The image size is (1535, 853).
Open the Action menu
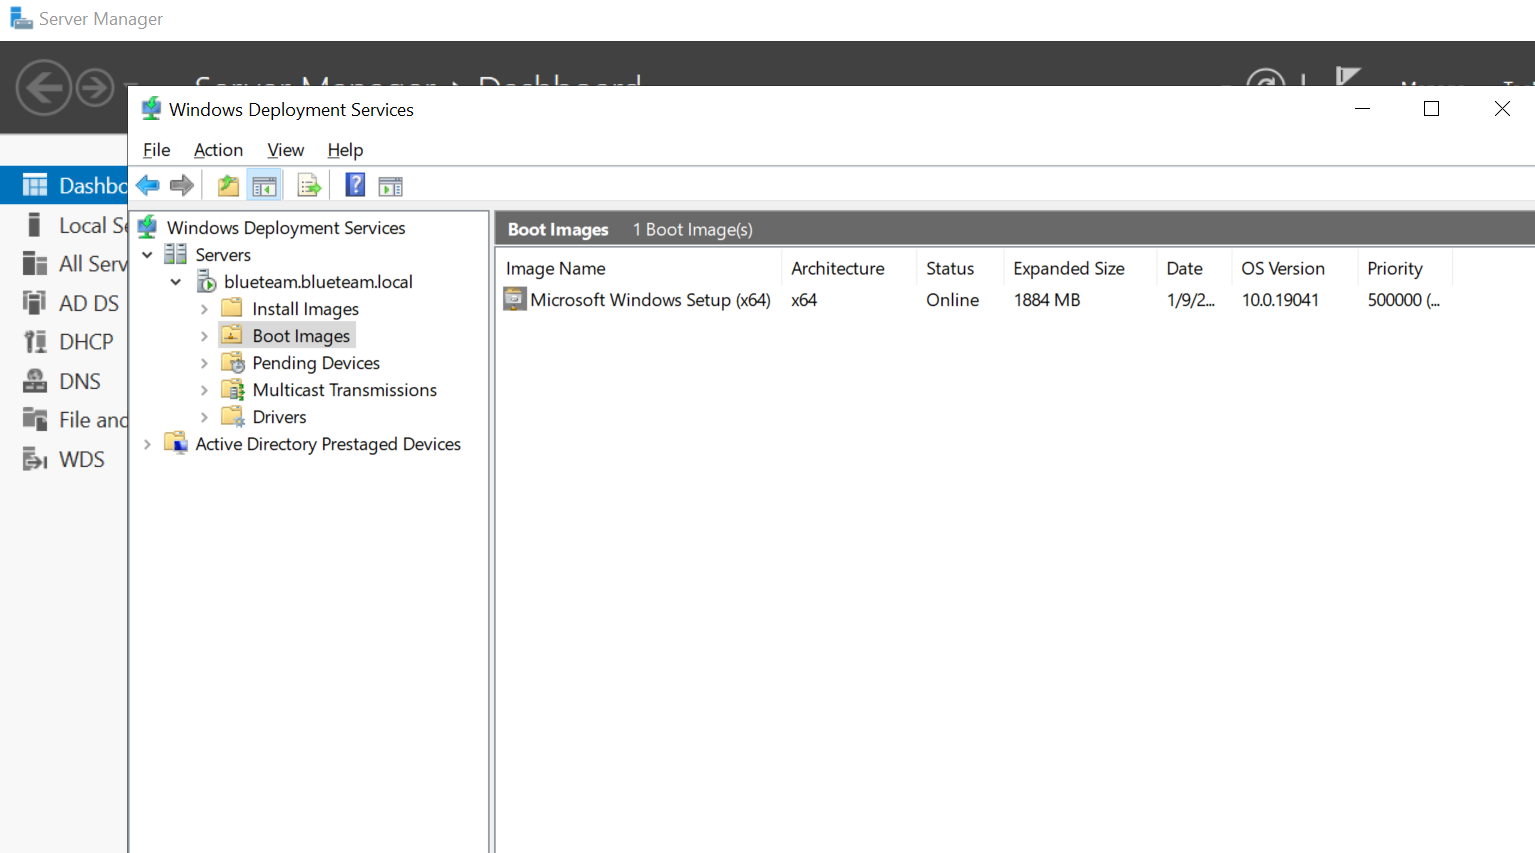pyautogui.click(x=218, y=150)
